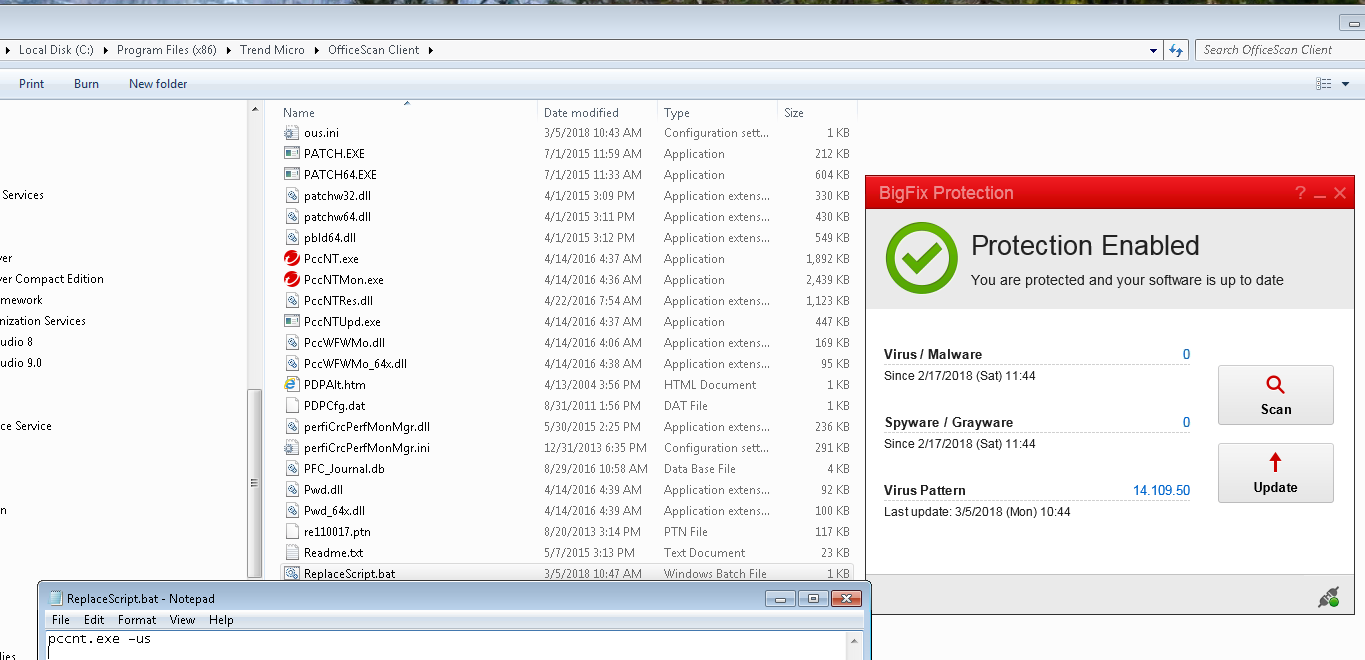Click Print in Explorer toolbar

[x=32, y=84]
